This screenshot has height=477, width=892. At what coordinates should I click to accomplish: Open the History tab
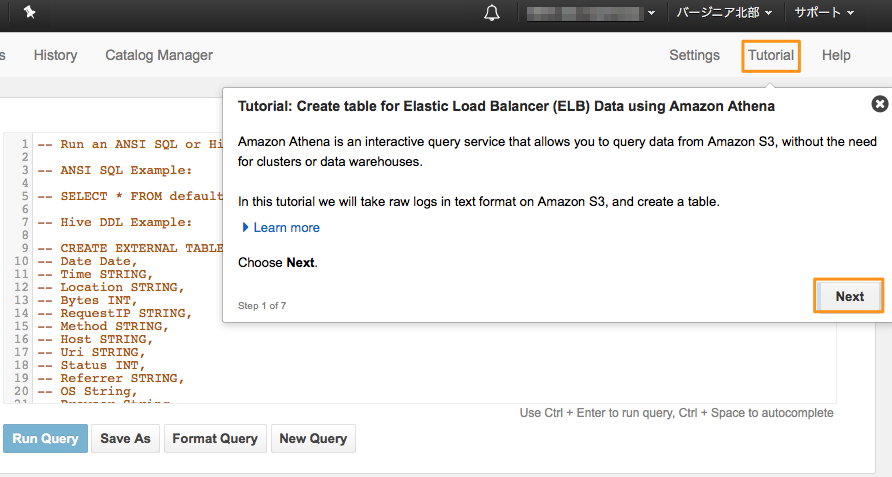(x=55, y=55)
